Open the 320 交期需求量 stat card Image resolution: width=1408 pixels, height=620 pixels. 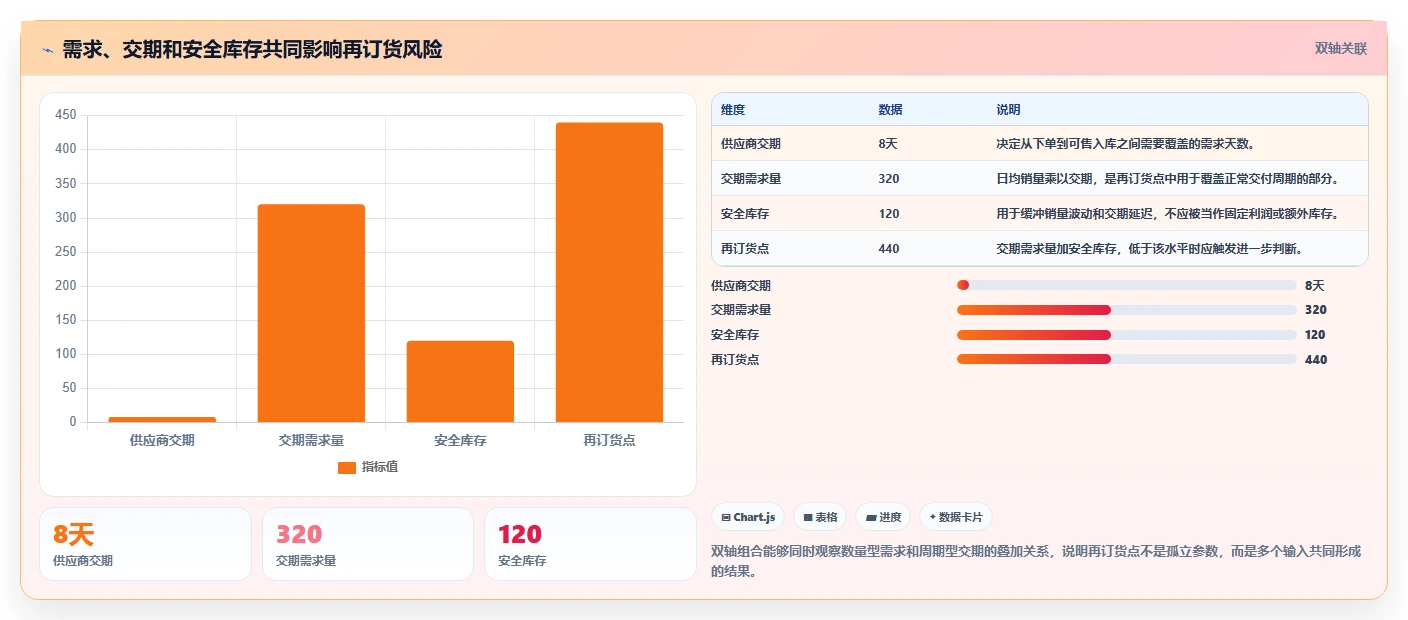click(368, 544)
